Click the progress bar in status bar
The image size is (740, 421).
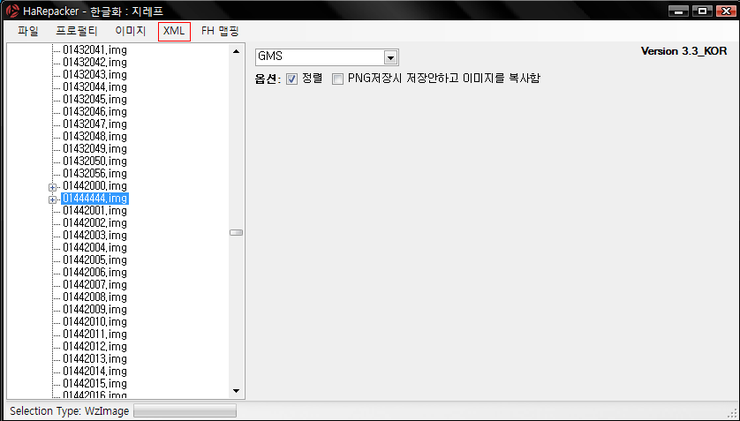coord(185,411)
